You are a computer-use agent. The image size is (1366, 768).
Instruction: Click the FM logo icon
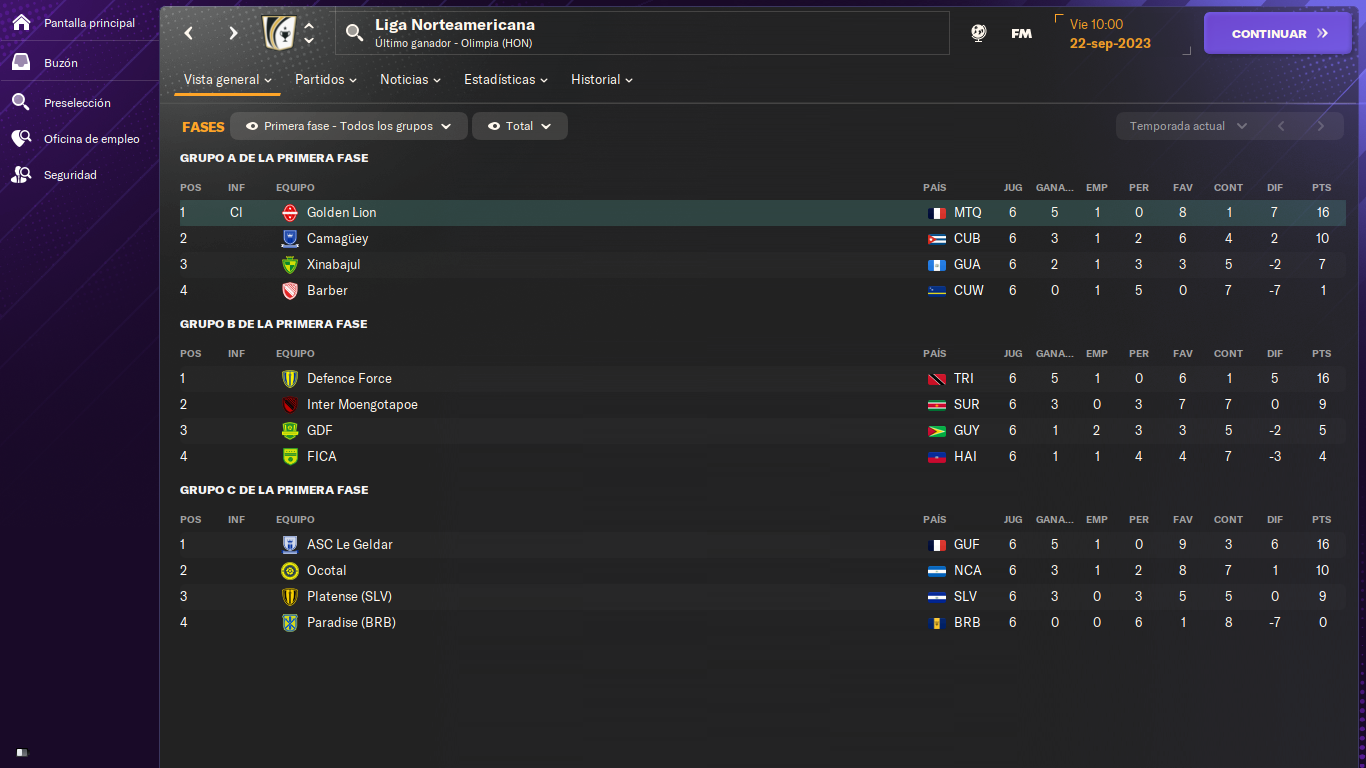1021,33
